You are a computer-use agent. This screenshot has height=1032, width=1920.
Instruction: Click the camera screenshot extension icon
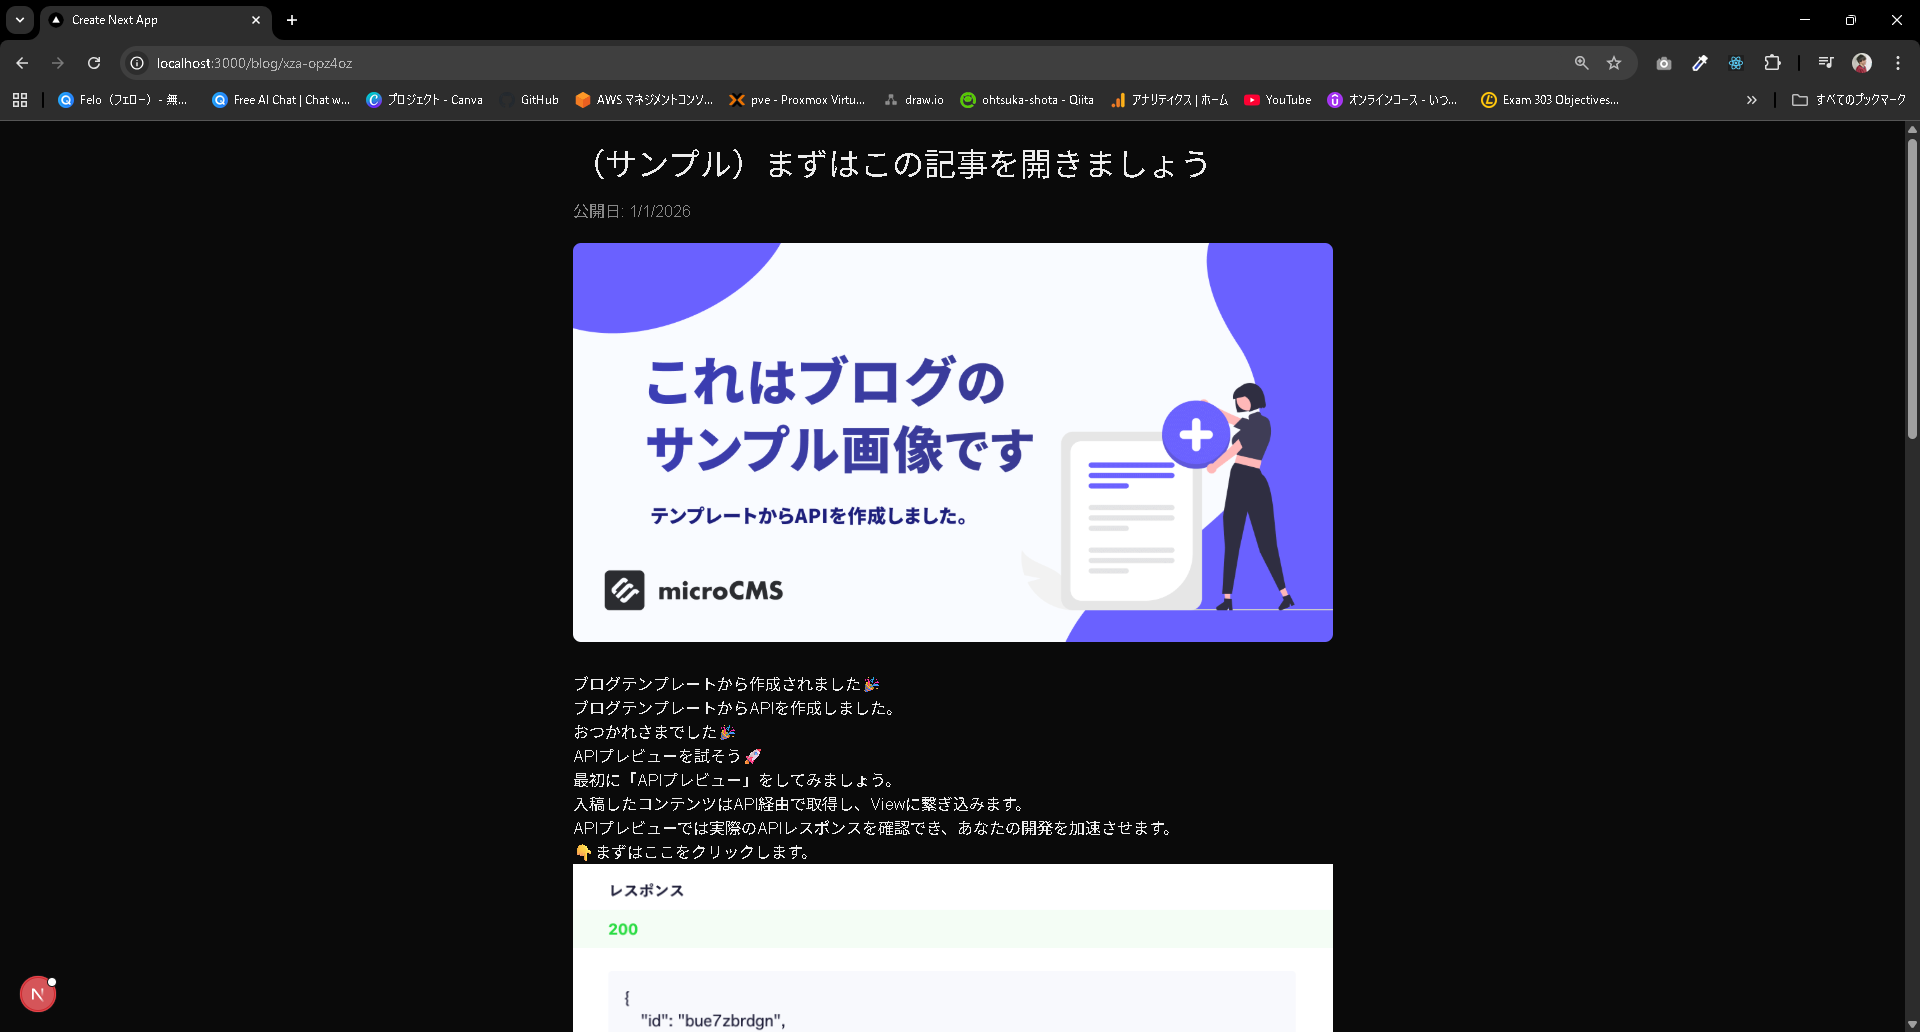point(1664,63)
